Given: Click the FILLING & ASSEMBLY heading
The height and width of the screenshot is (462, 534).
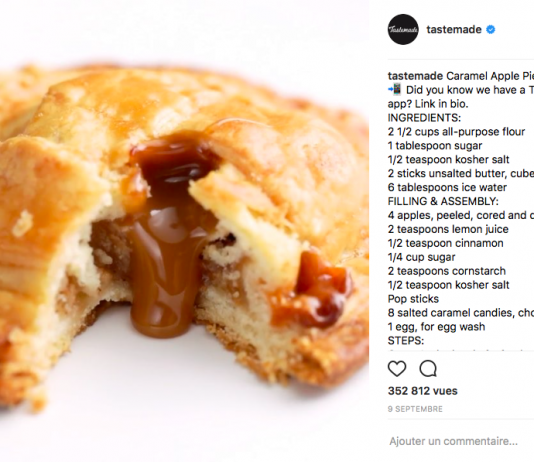Looking at the screenshot, I should click(443, 202).
